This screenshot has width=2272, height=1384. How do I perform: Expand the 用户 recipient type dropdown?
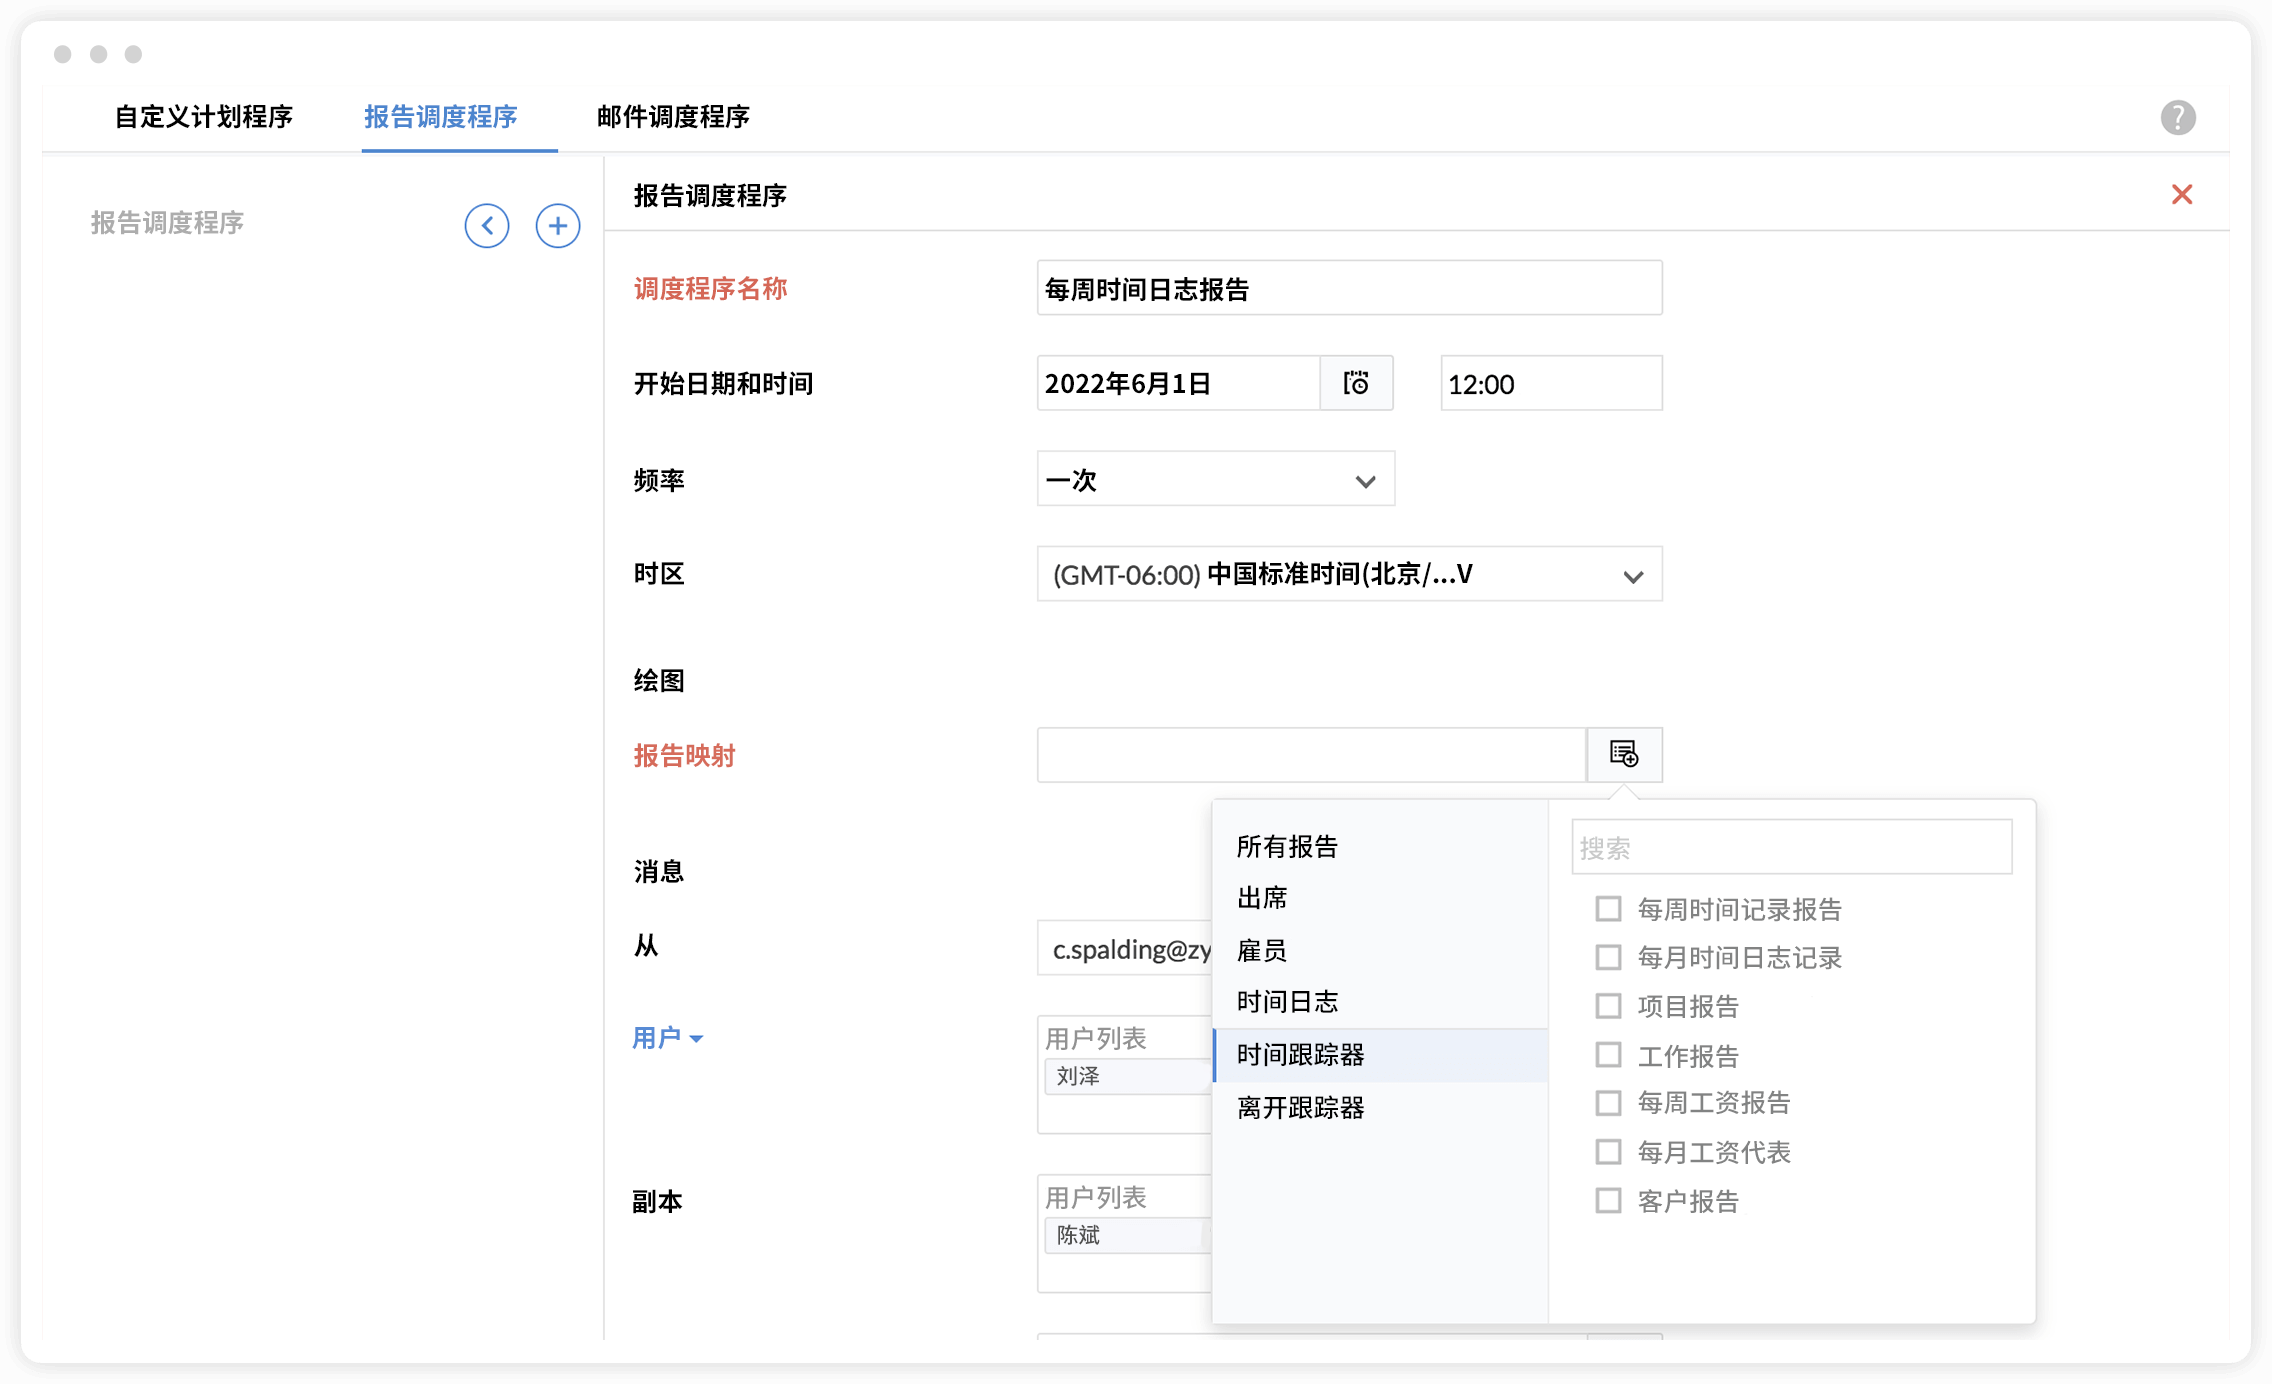point(667,1038)
